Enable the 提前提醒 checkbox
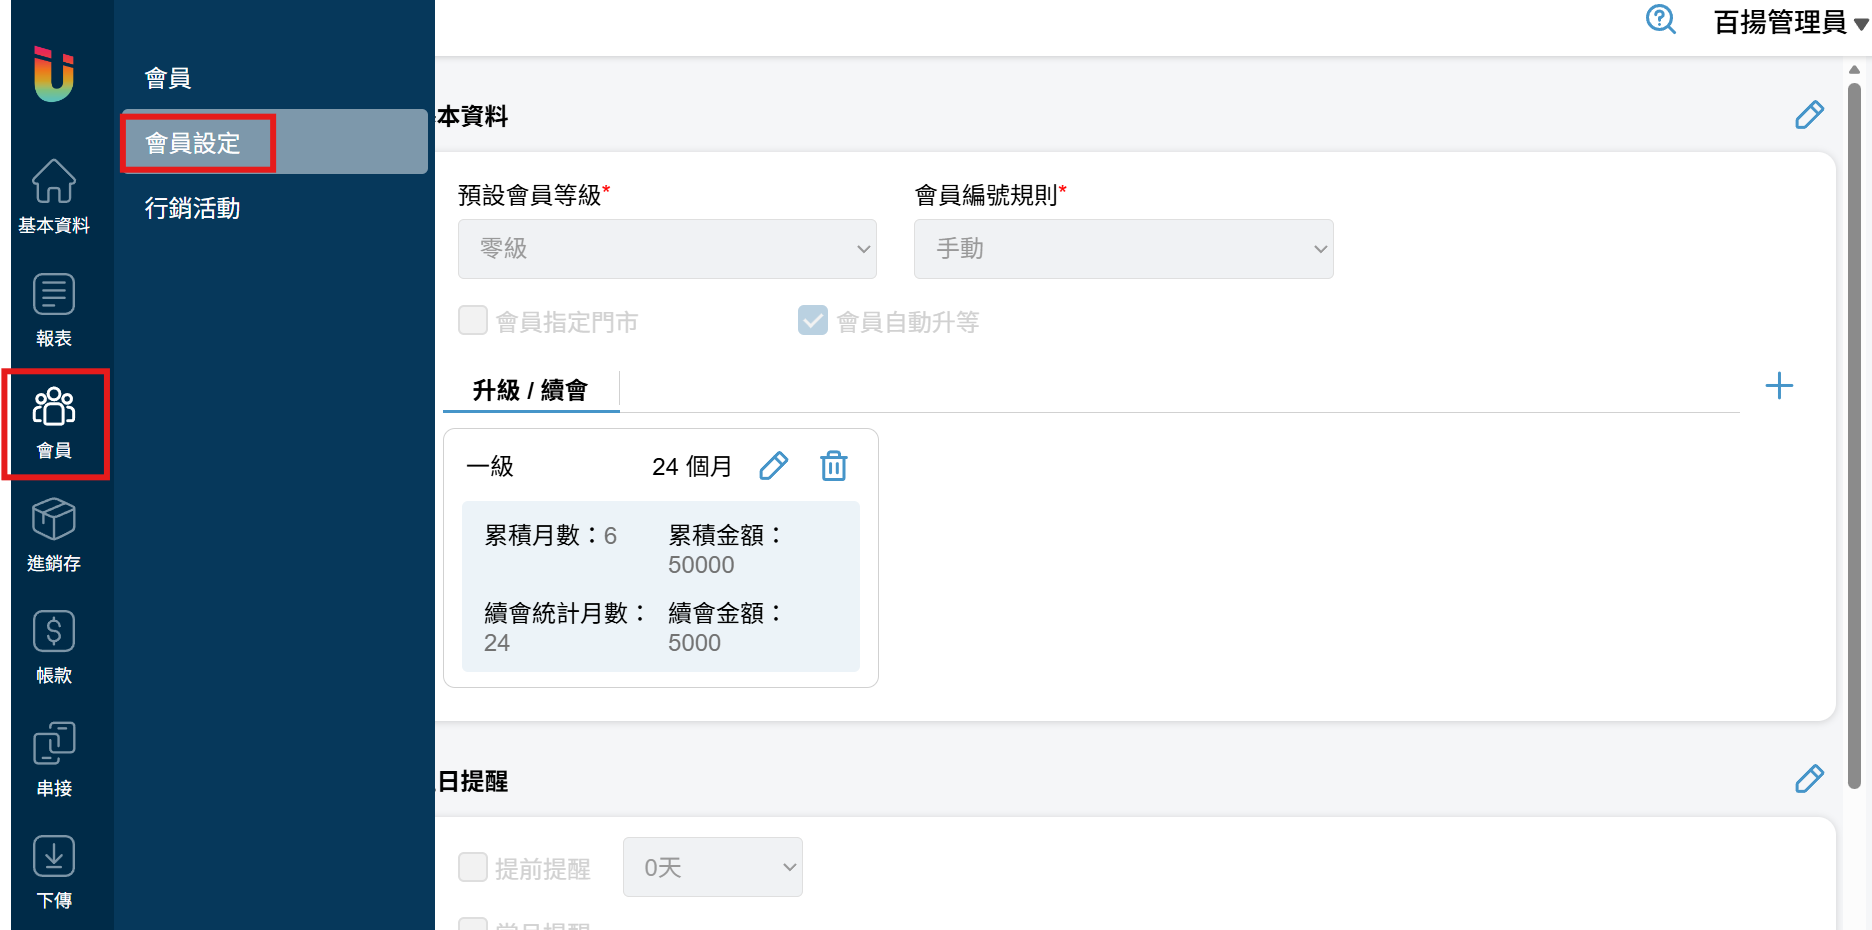Screen dimensions: 1872x930 tap(473, 867)
